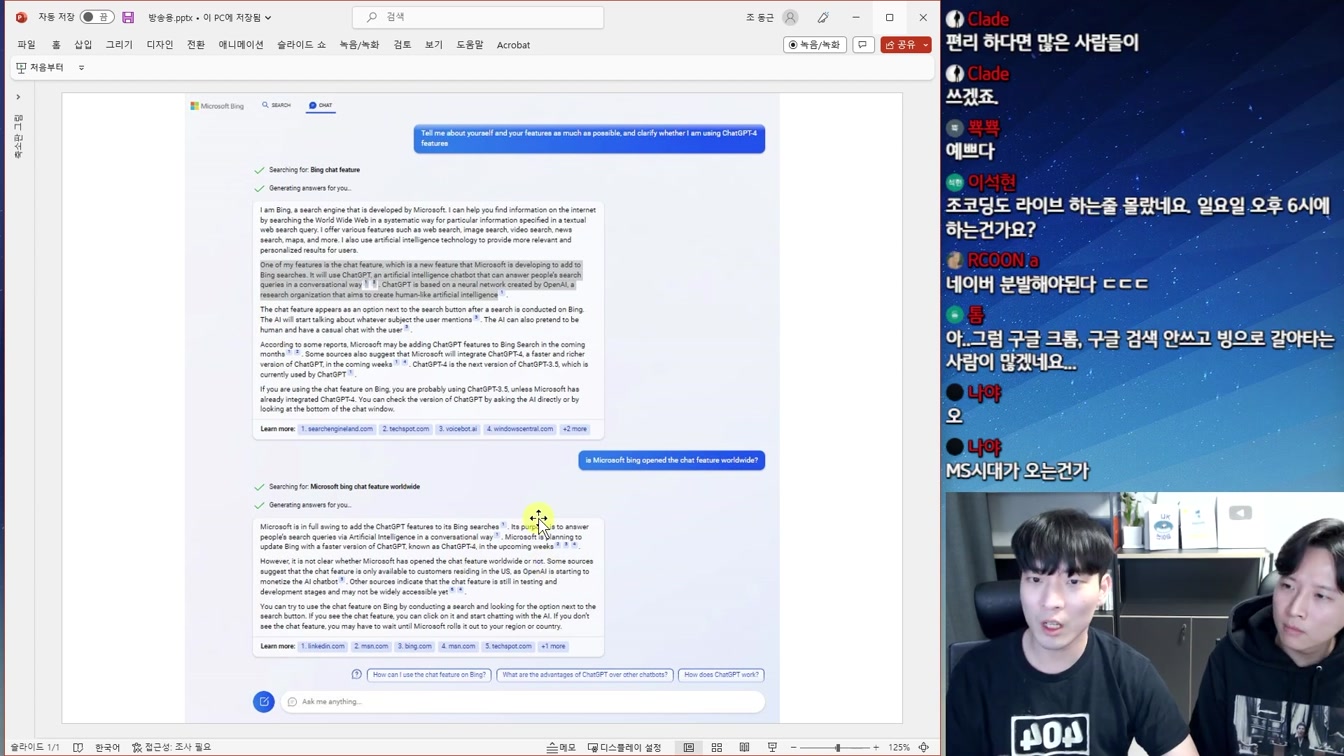
Task: Click the 'Ask me anything...' input field
Action: [523, 702]
